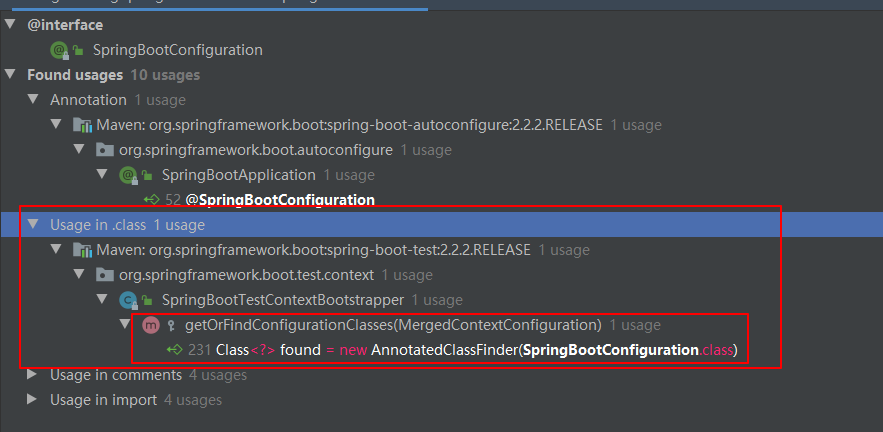The height and width of the screenshot is (432, 883).
Task: Click the SpringBootTestContextBootstrapper class icon
Action: pyautogui.click(x=128, y=300)
